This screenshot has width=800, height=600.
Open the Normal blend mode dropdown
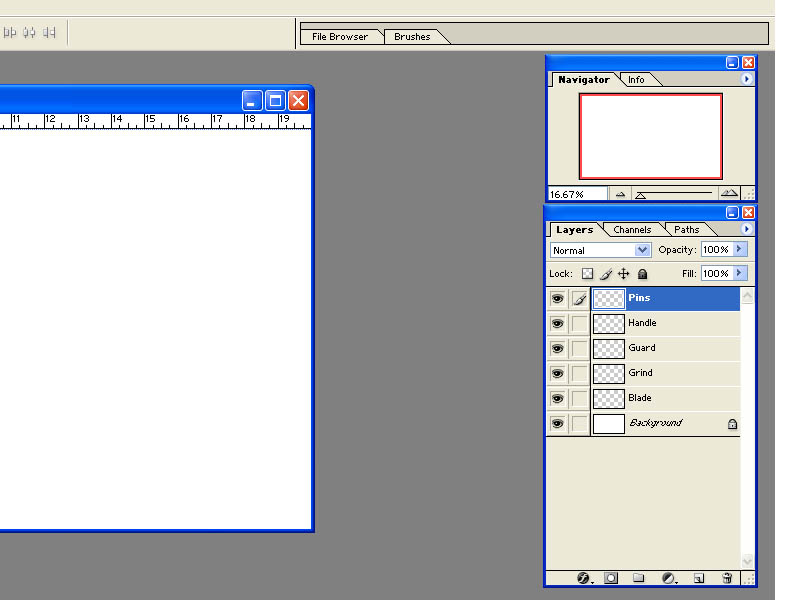pyautogui.click(x=600, y=250)
